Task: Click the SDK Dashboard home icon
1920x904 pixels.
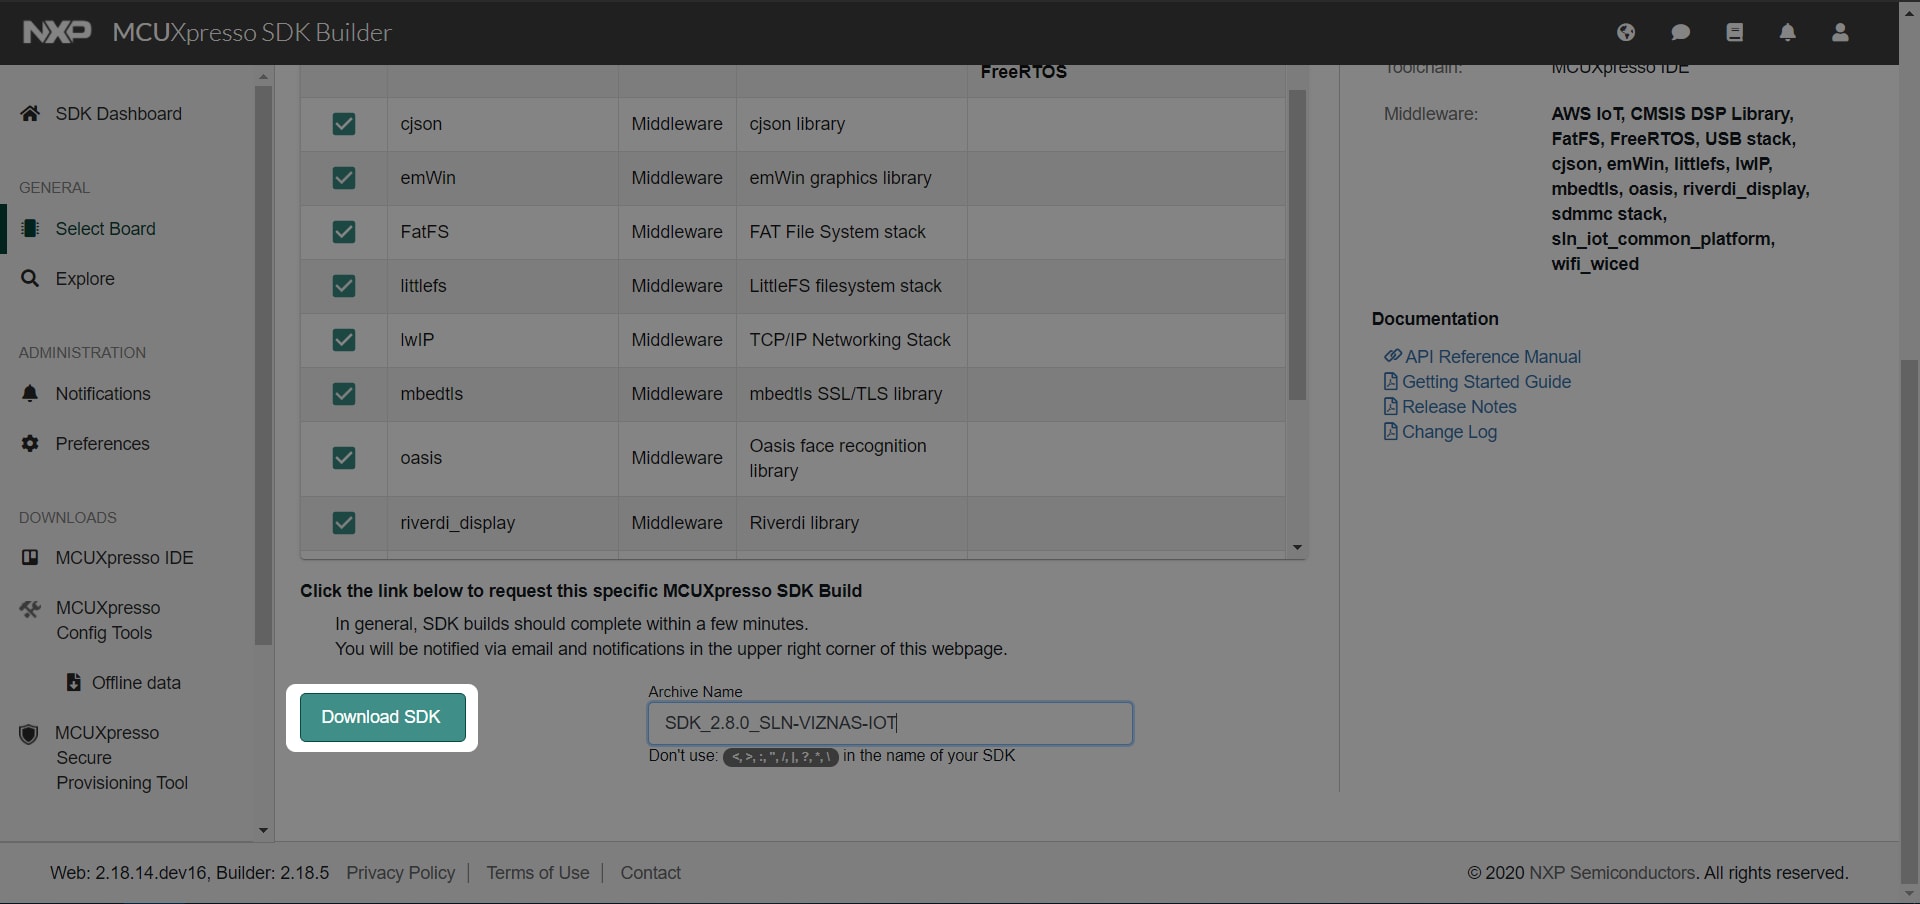Action: pos(30,114)
